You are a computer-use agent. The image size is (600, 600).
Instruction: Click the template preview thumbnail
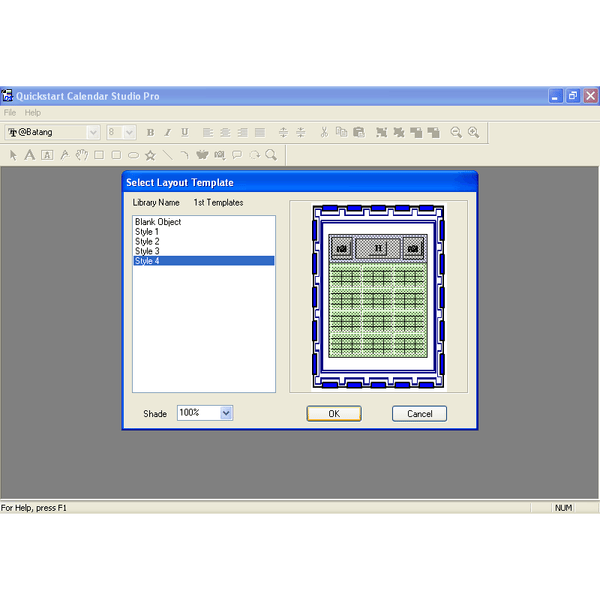click(378, 297)
